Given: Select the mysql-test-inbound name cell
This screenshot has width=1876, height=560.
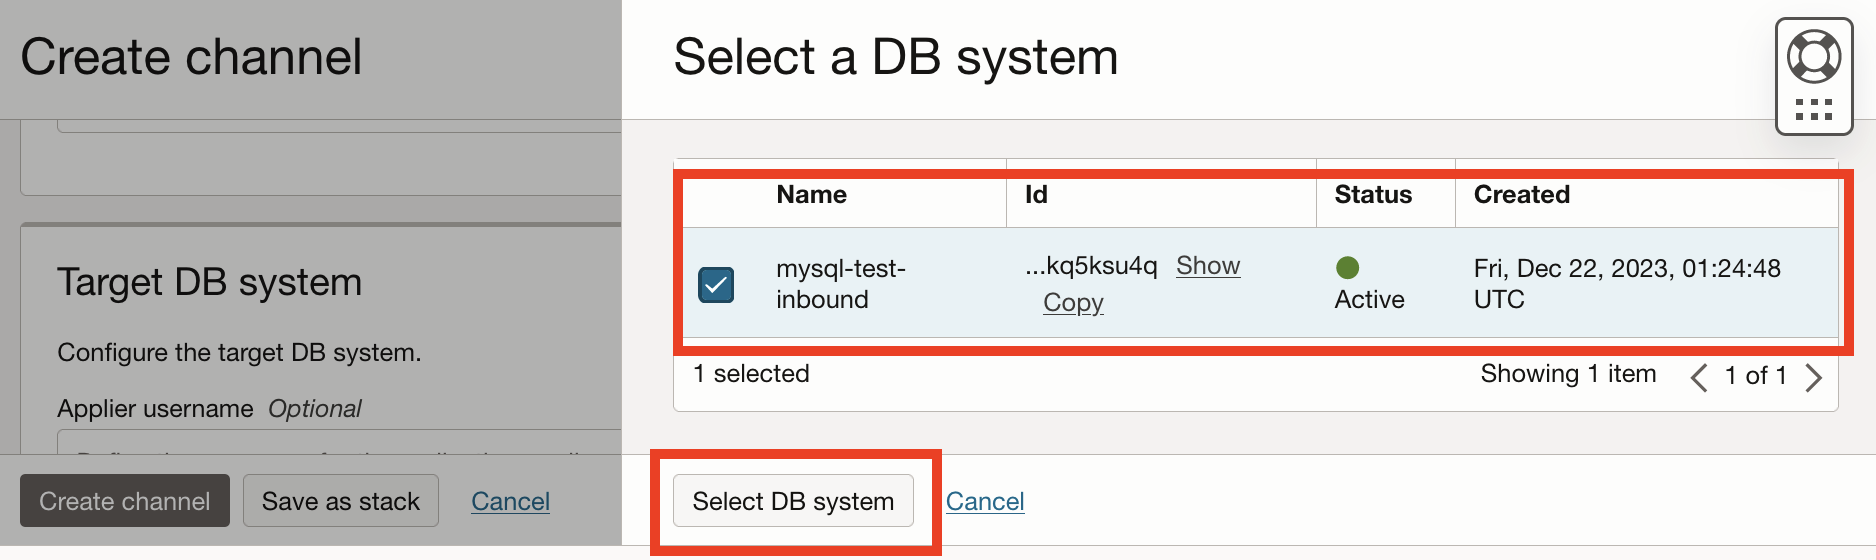Looking at the screenshot, I should pos(840,284).
